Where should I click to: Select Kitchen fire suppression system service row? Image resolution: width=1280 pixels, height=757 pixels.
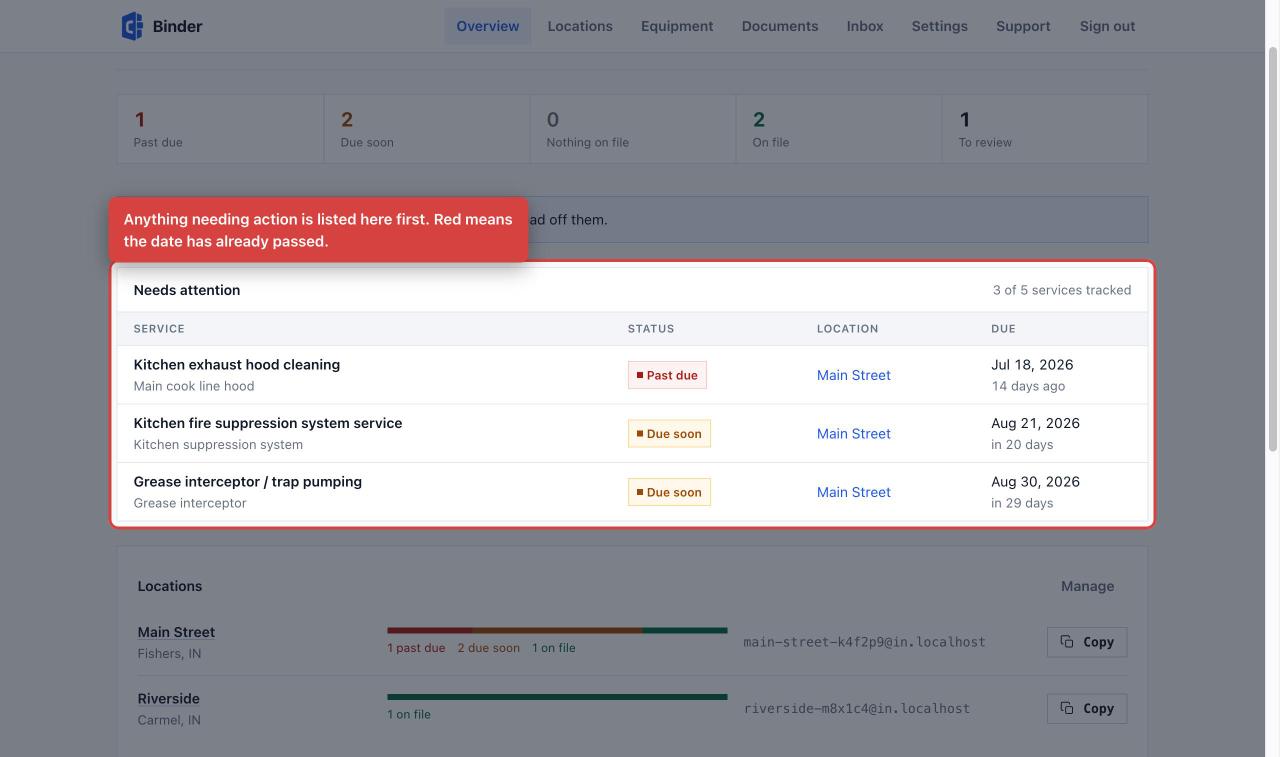(x=633, y=433)
